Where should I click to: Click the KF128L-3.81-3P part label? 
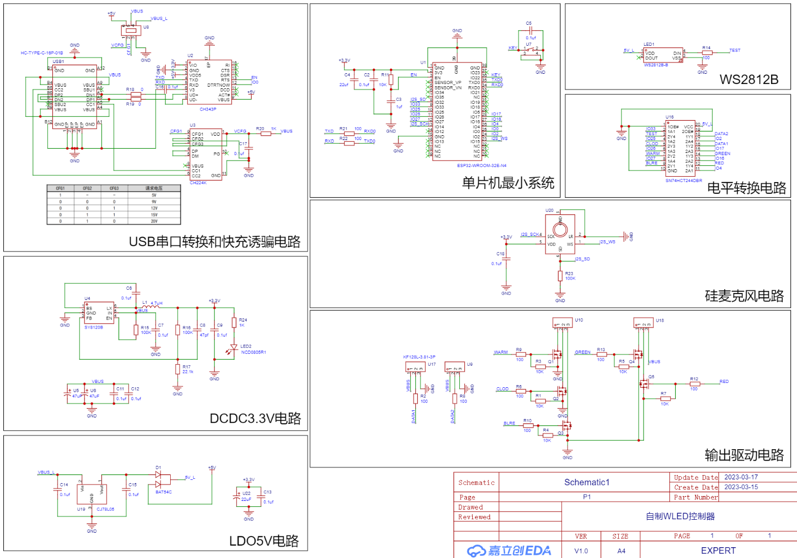coord(419,357)
